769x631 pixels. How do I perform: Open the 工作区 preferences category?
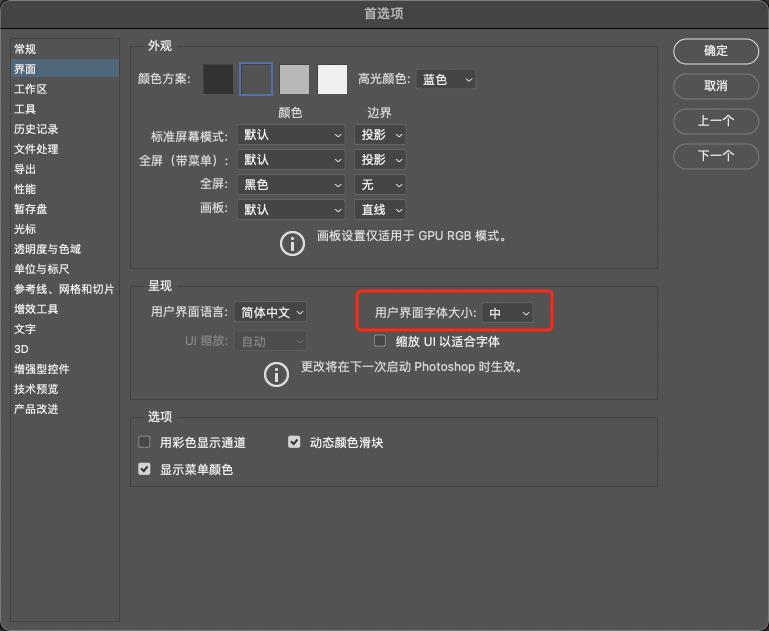pos(65,89)
